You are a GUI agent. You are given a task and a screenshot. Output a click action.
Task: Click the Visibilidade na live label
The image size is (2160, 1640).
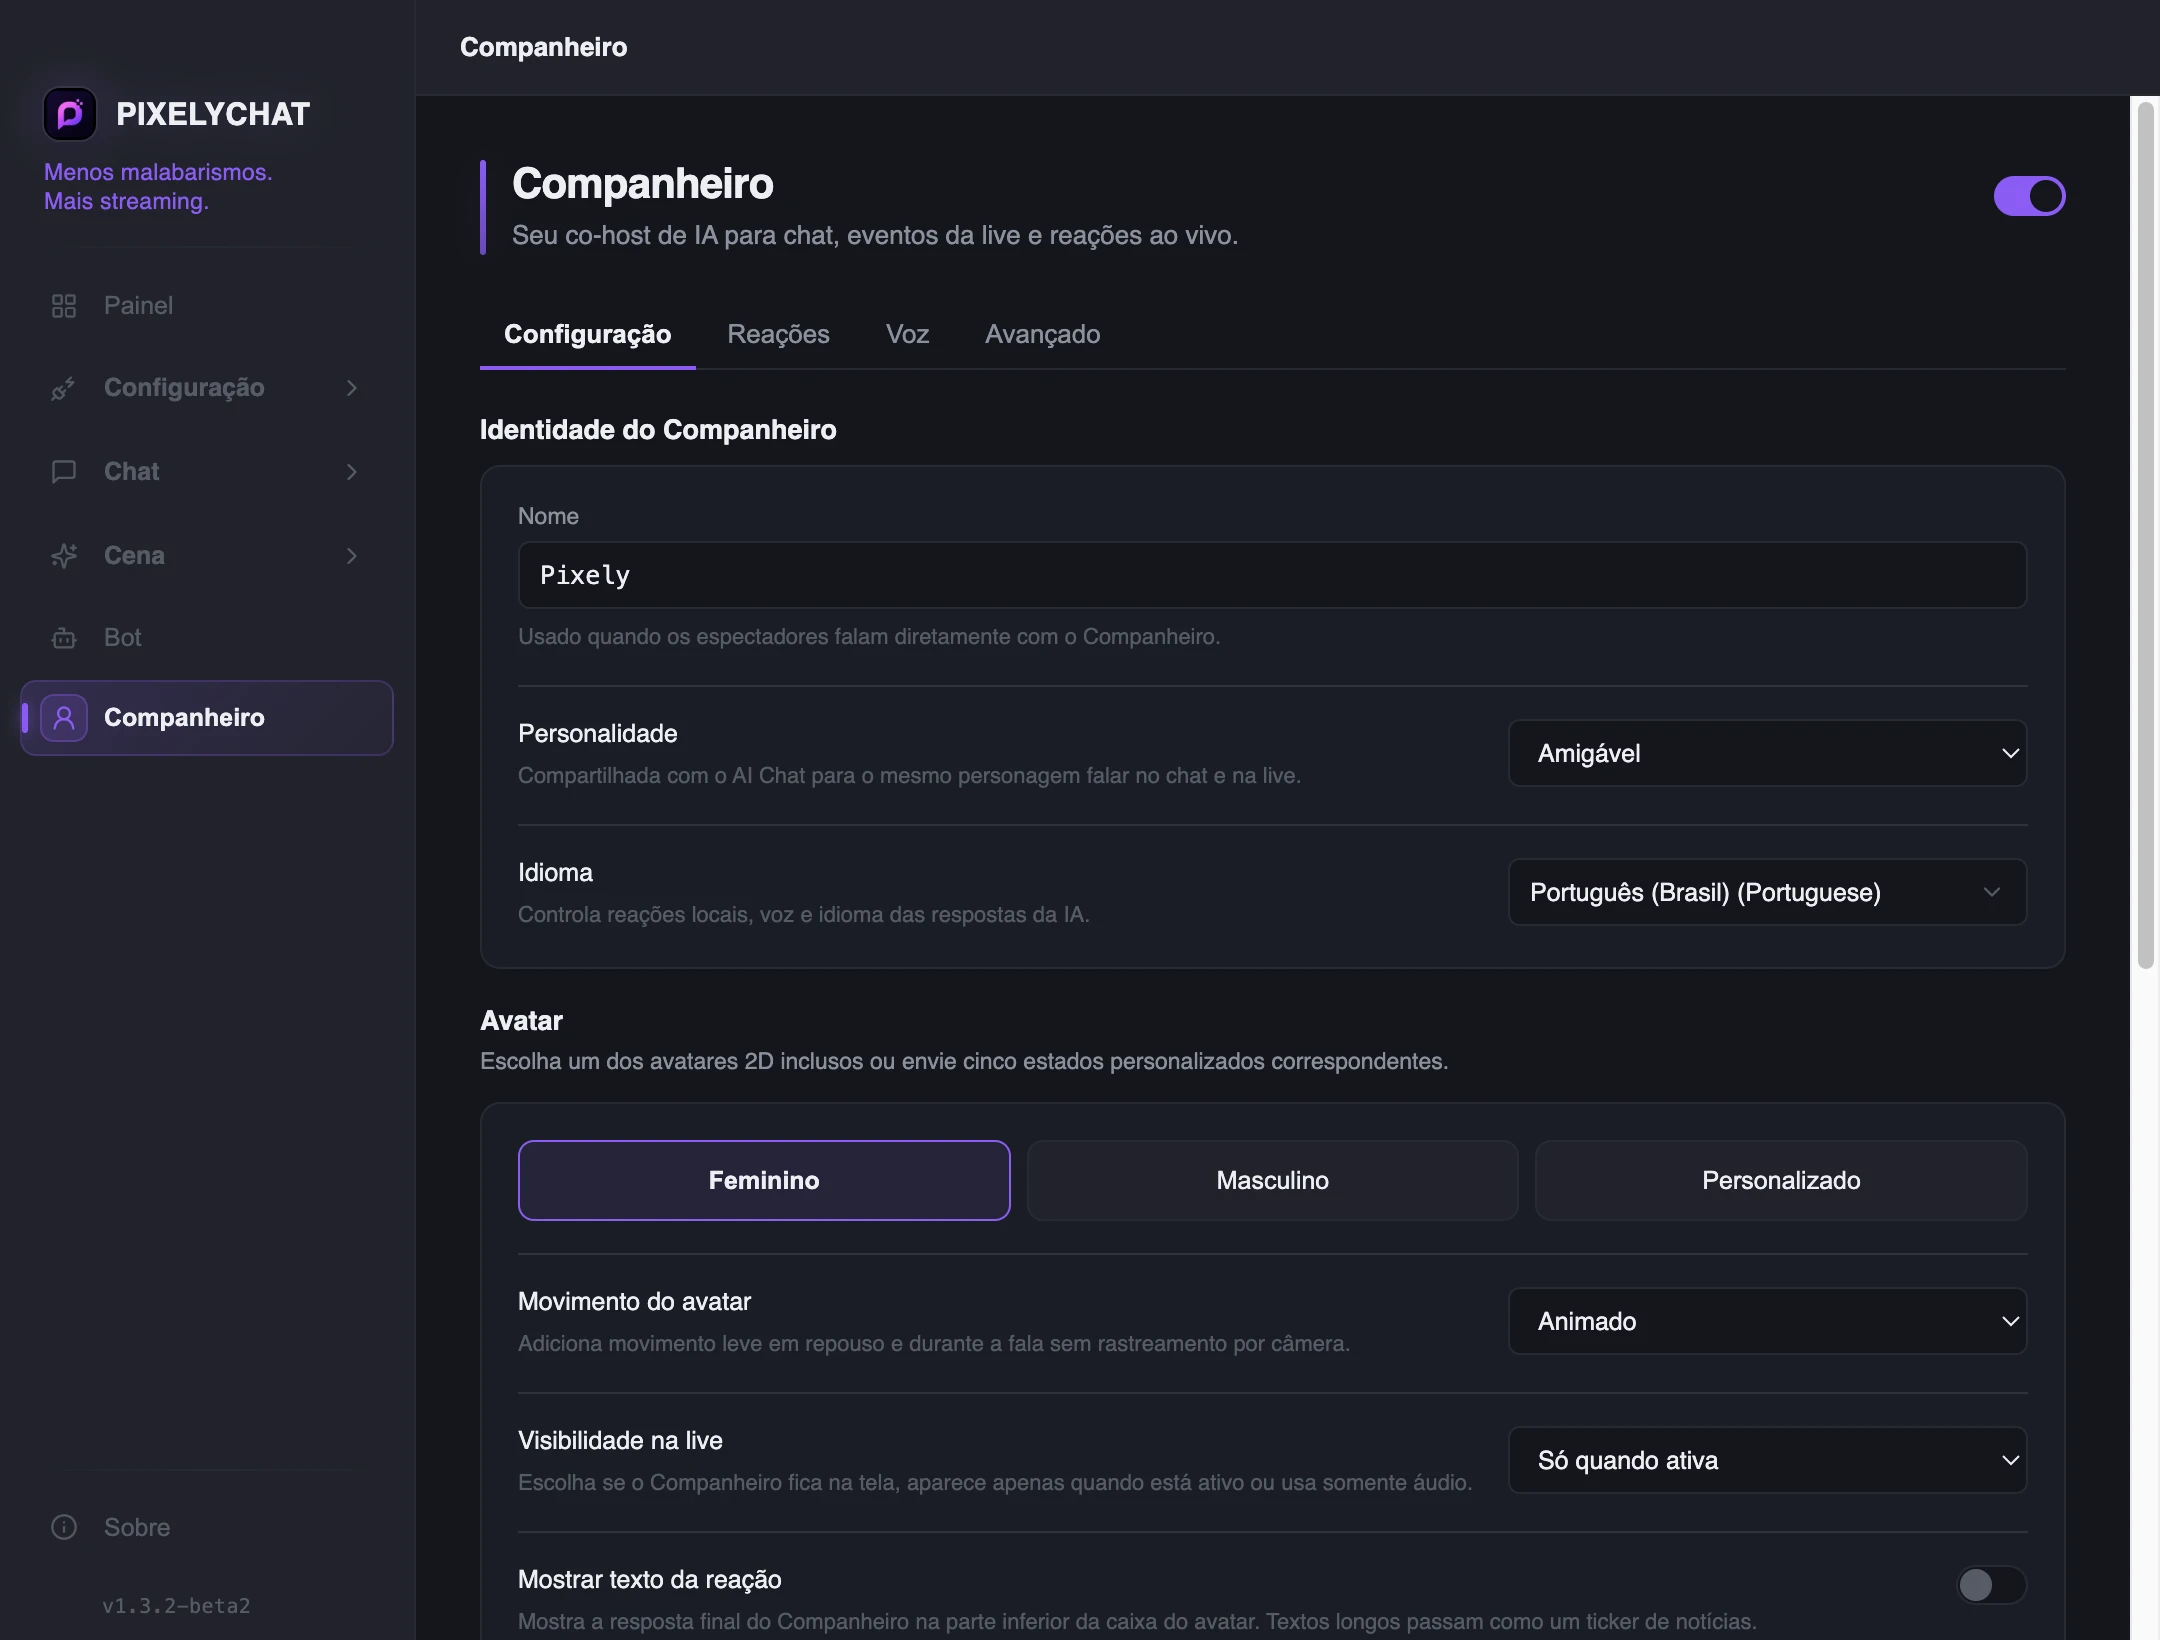[x=620, y=1441]
